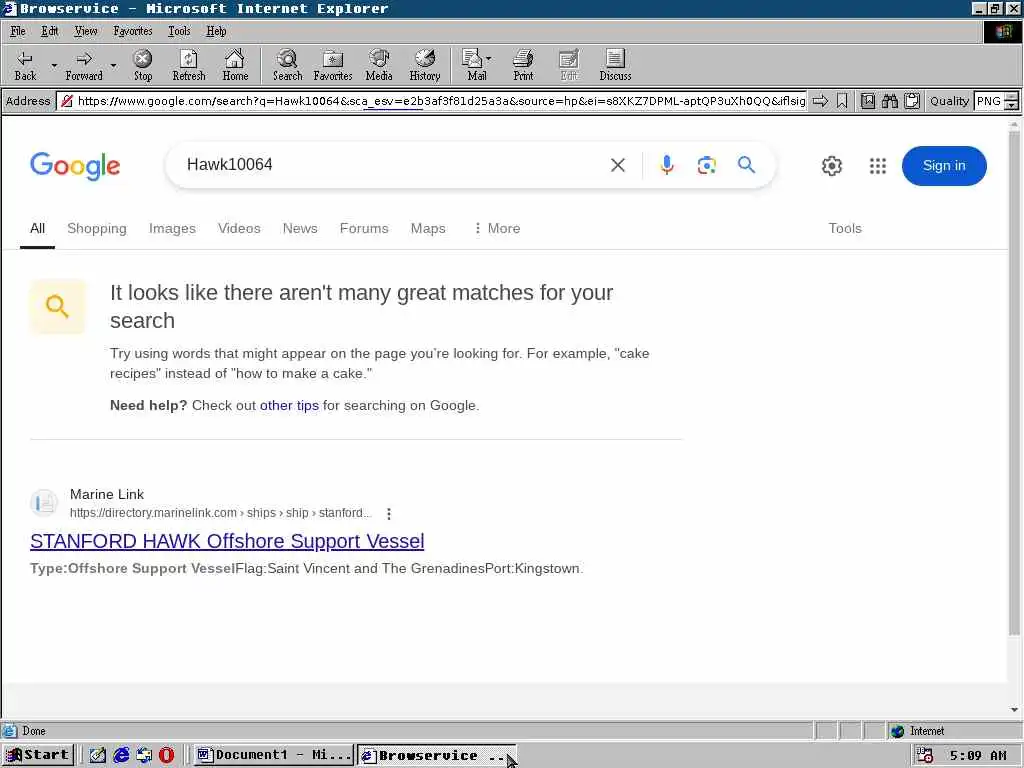This screenshot has width=1024, height=768.
Task: Reload the page using Refresh
Action: 189,65
